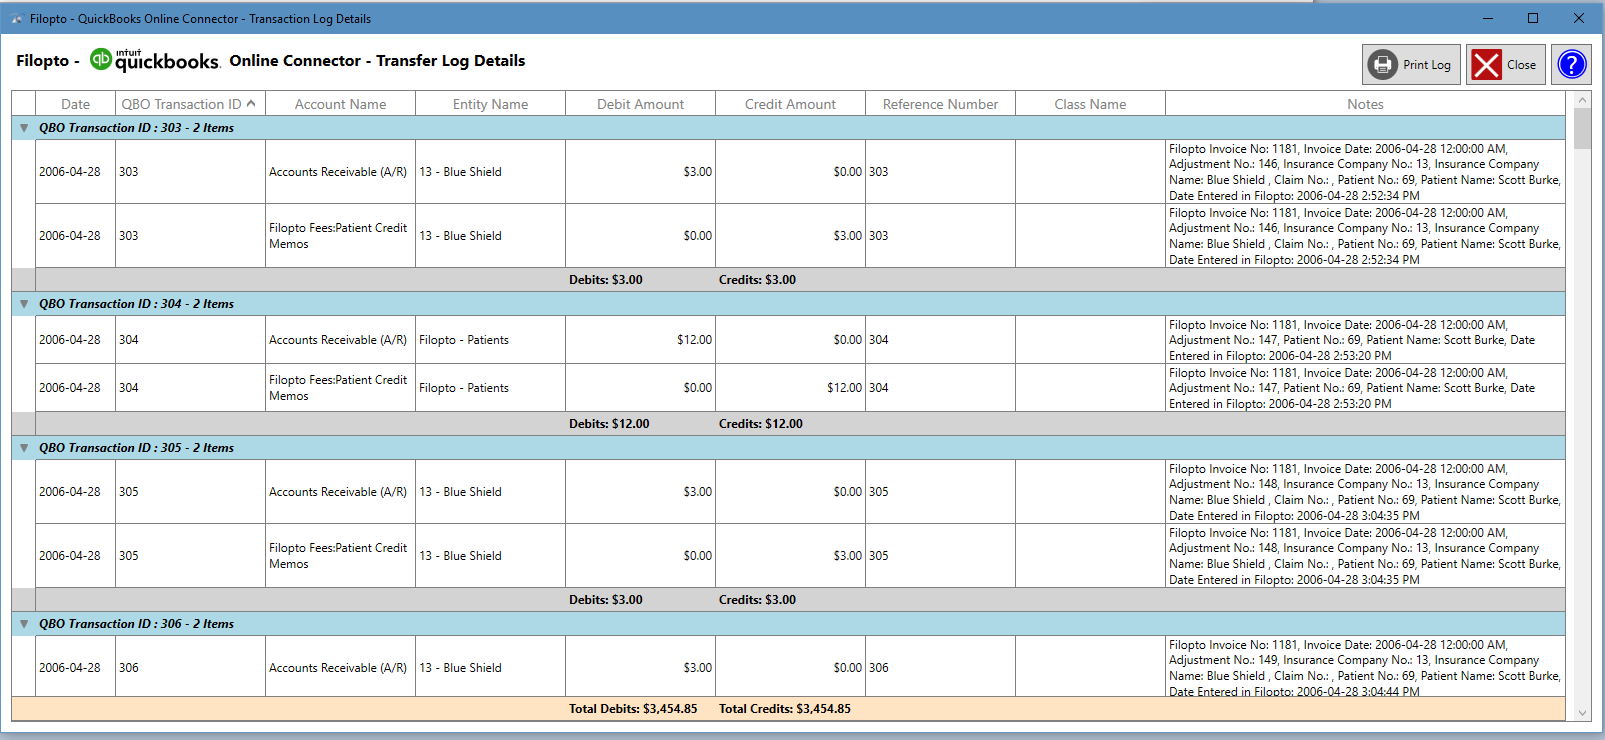
Task: Collapse QBO Transaction ID 304 group
Action: tap(24, 304)
